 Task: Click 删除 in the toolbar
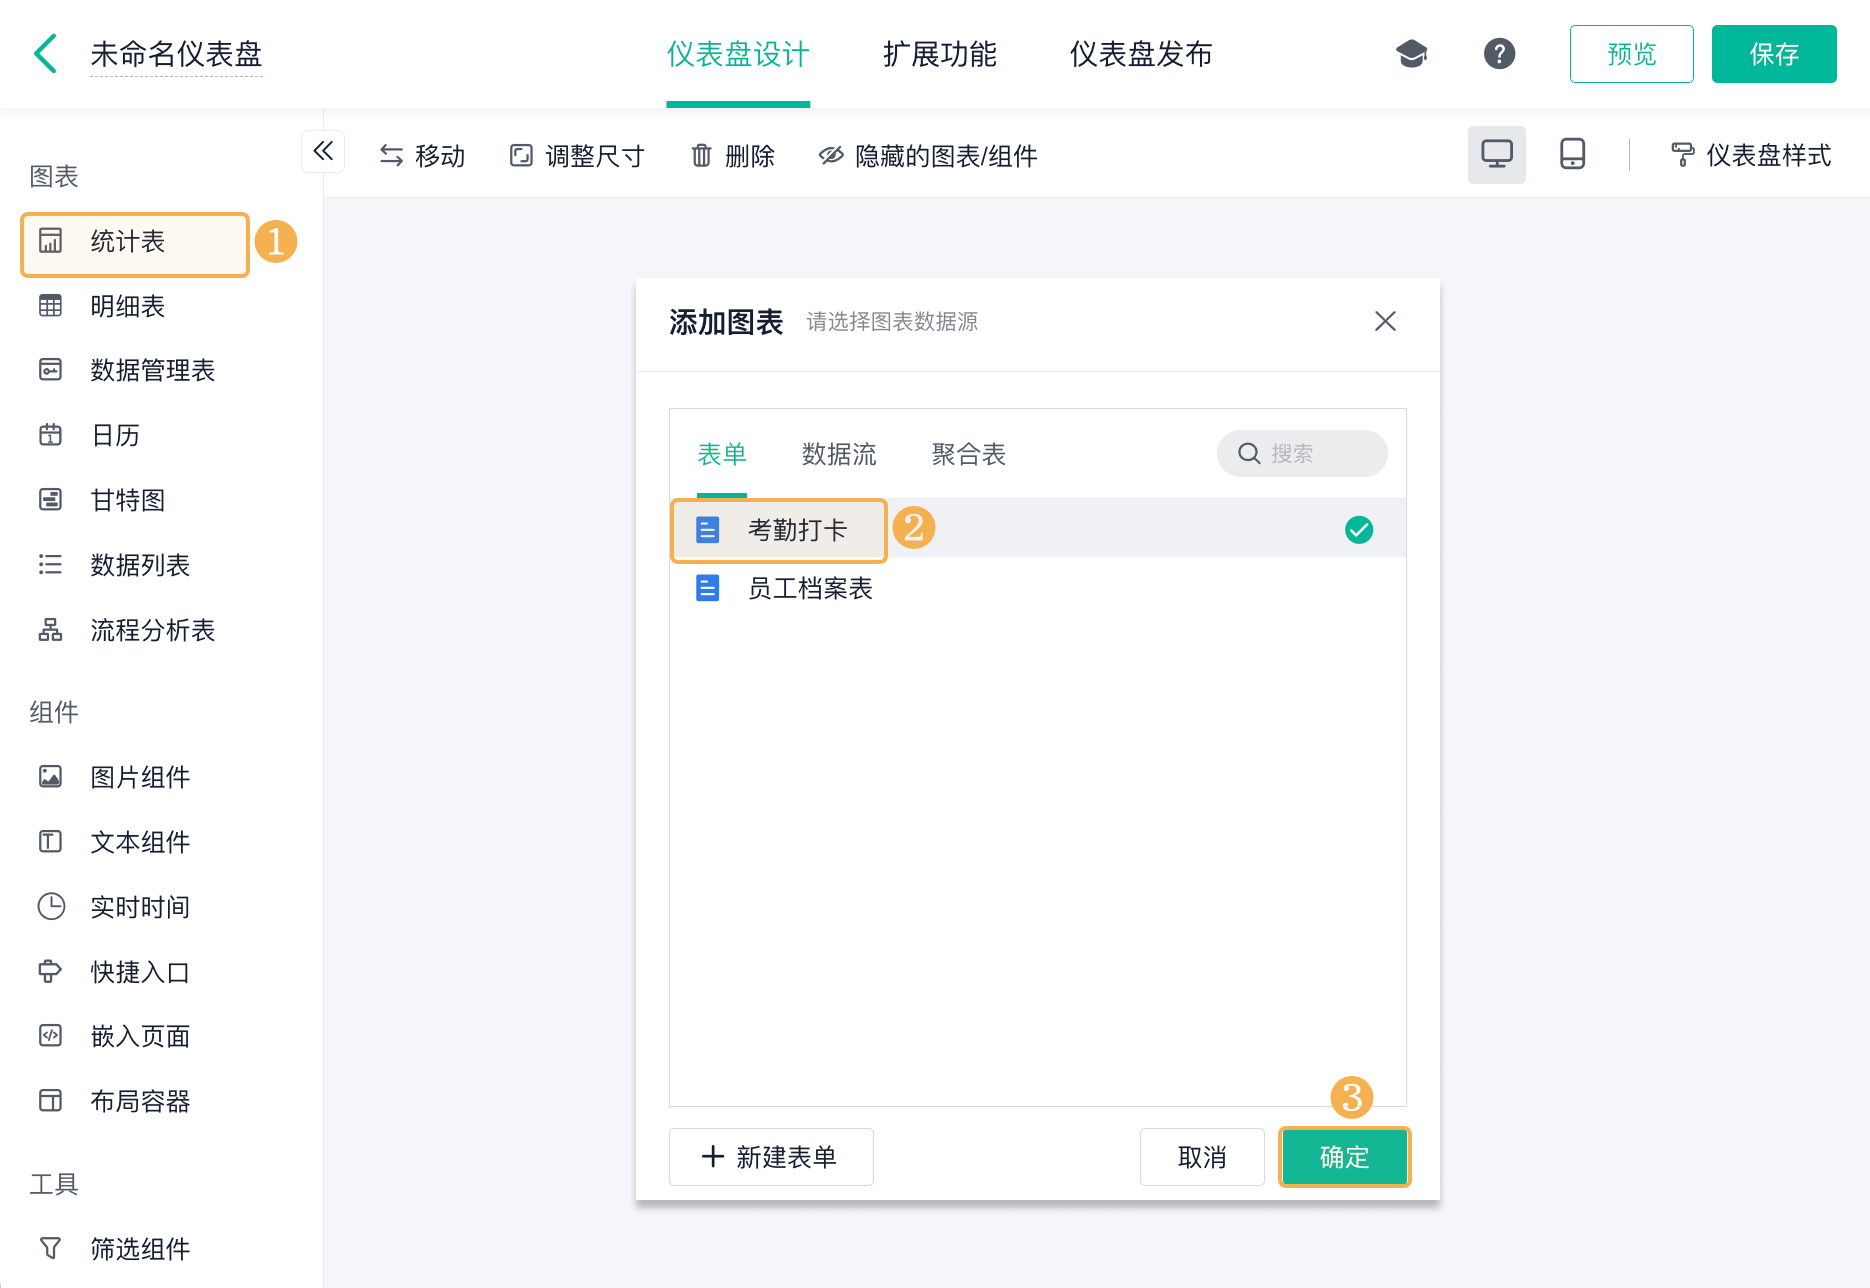point(733,156)
